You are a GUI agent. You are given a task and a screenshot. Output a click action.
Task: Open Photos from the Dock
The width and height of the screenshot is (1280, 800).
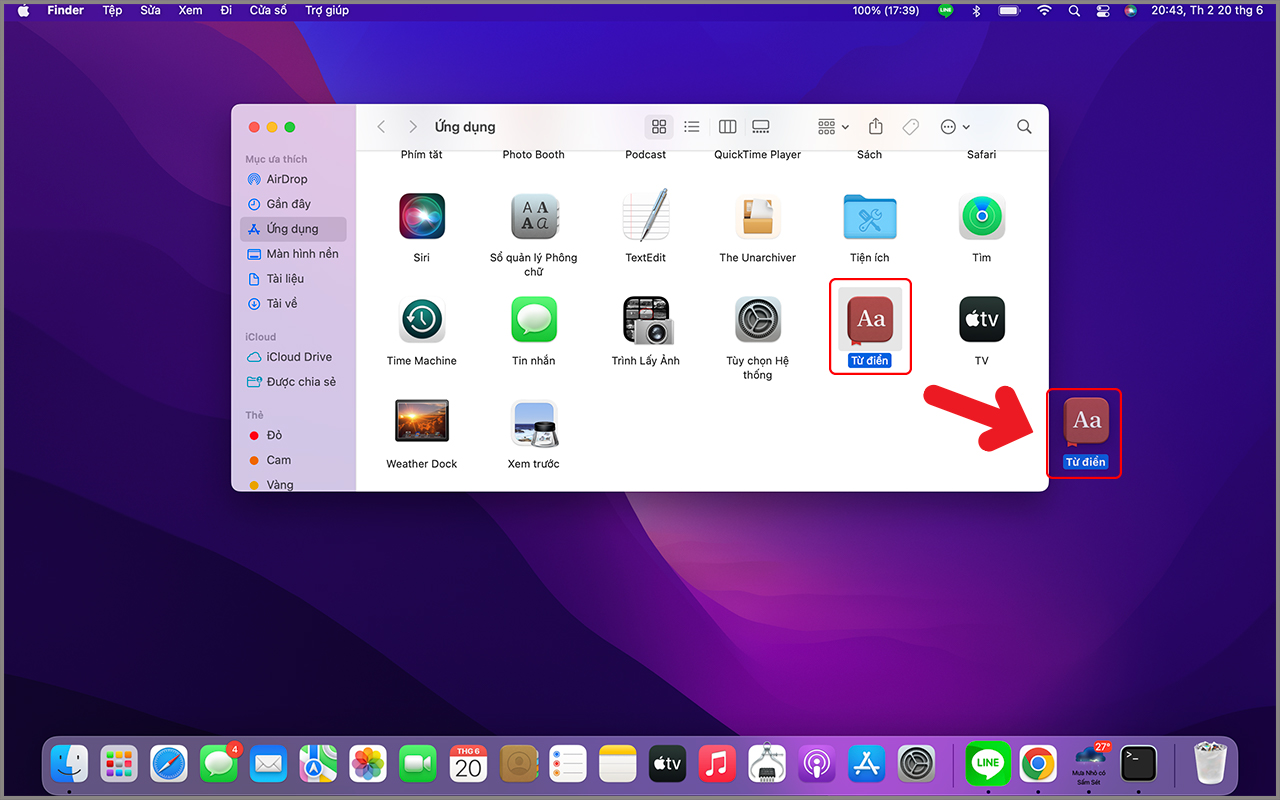click(368, 765)
